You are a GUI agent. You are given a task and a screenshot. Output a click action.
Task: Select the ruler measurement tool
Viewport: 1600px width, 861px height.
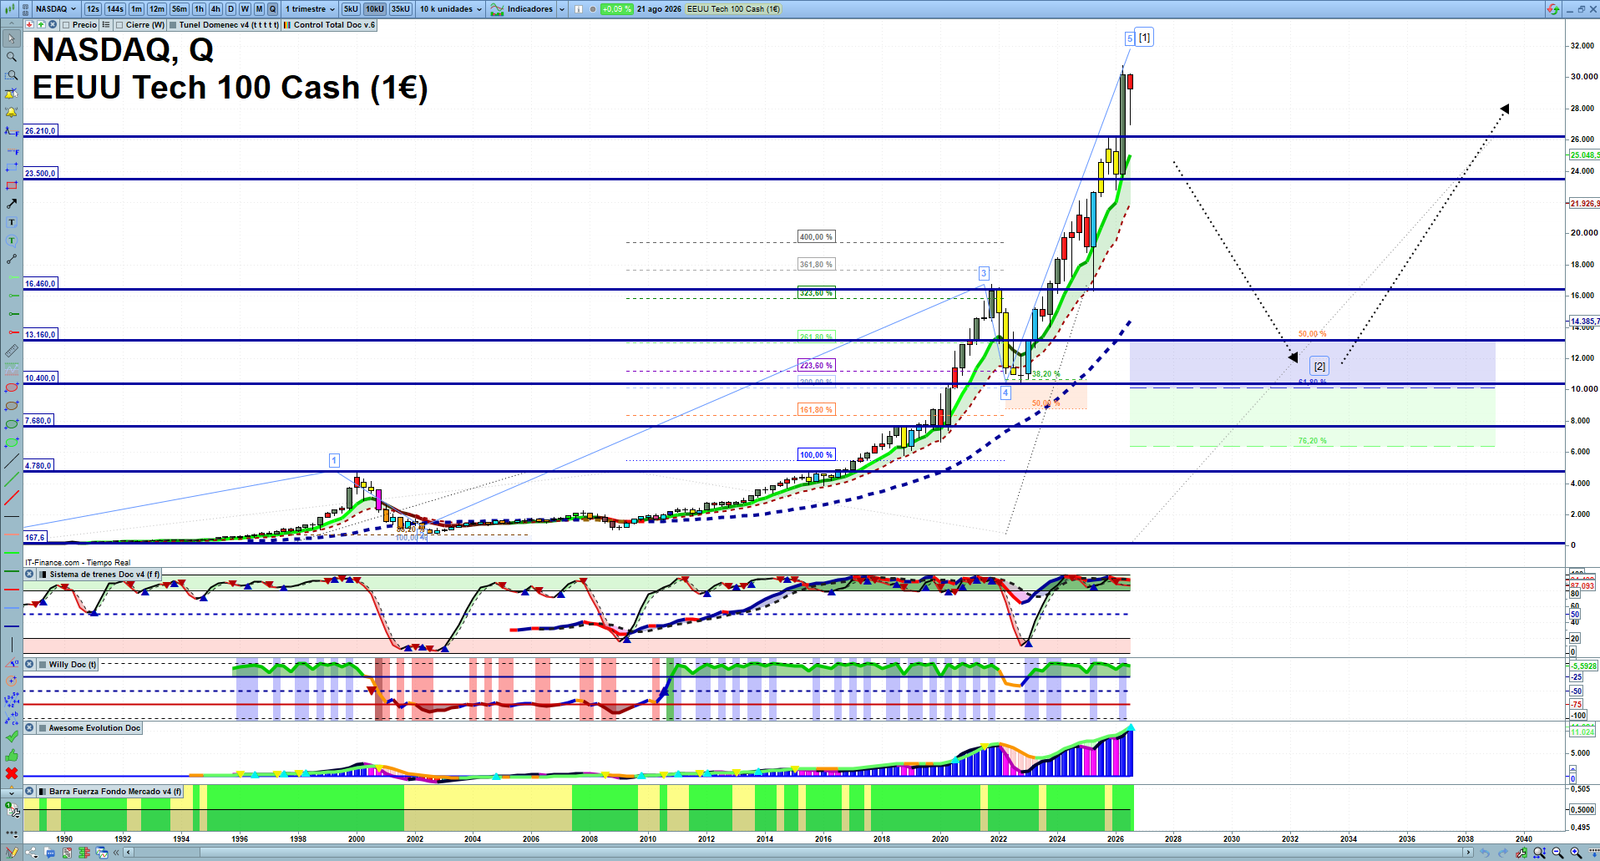click(11, 351)
